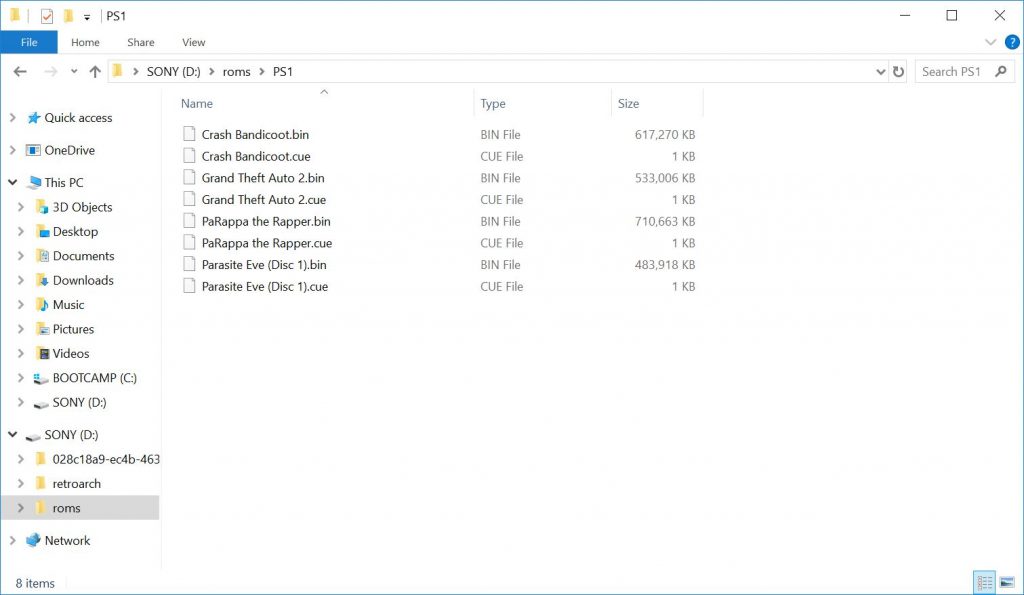1024x595 pixels.
Task: Expand the roms folder node
Action: (21, 508)
